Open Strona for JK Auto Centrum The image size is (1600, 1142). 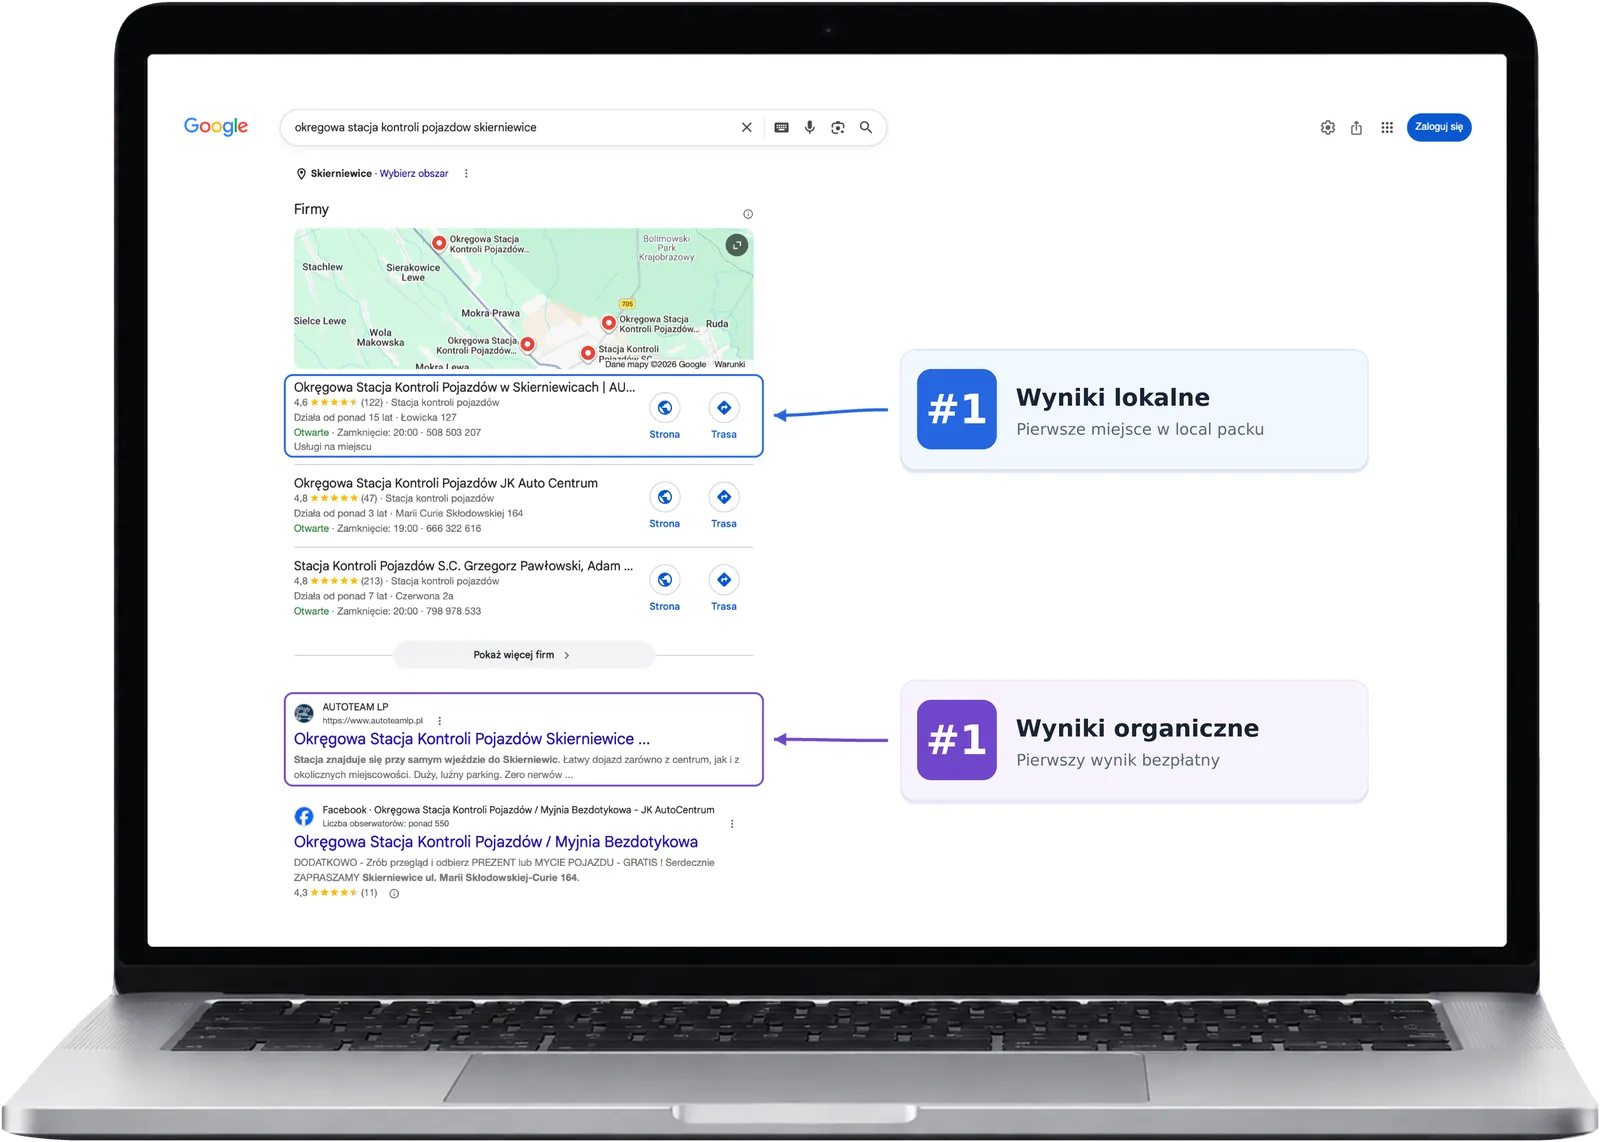pos(664,506)
